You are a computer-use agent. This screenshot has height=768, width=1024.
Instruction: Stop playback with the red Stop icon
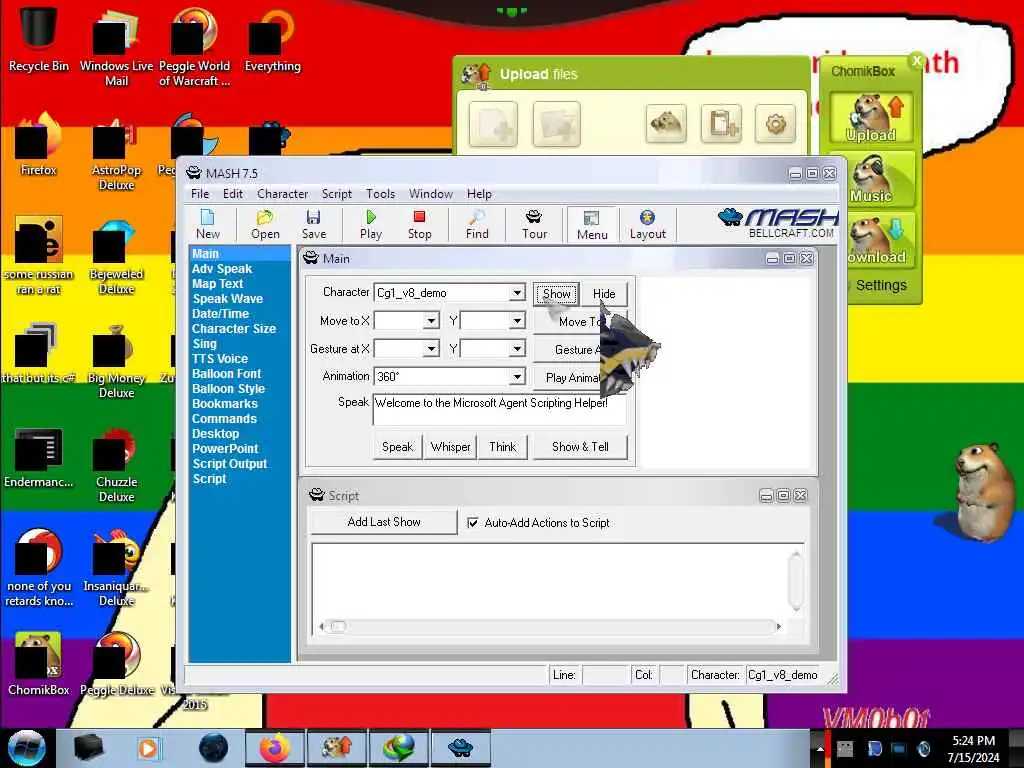[x=419, y=225]
